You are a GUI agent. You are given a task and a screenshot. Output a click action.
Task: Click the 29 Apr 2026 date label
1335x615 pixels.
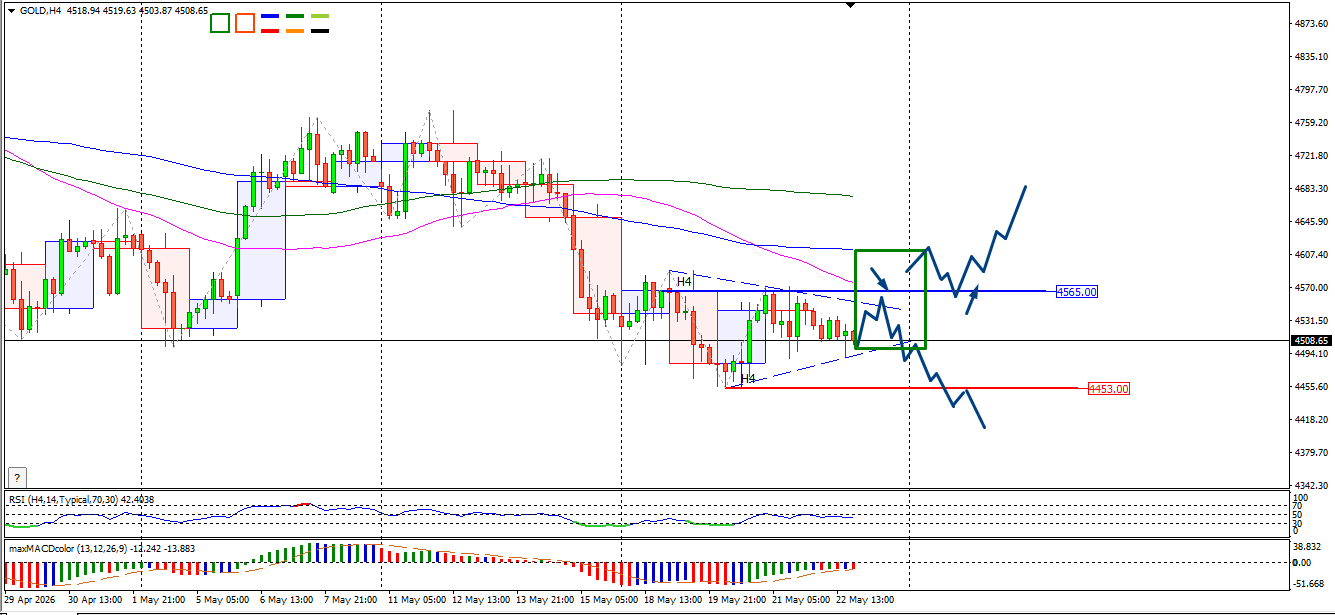(x=28, y=600)
